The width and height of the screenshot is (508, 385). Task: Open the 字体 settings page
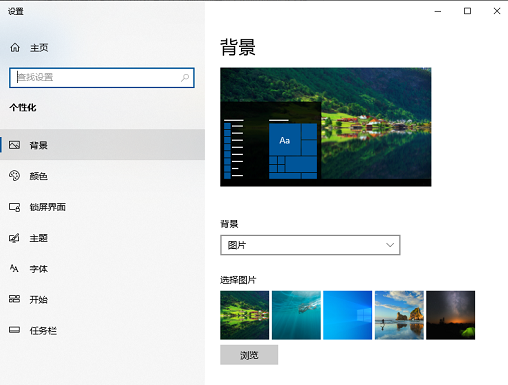click(102, 269)
